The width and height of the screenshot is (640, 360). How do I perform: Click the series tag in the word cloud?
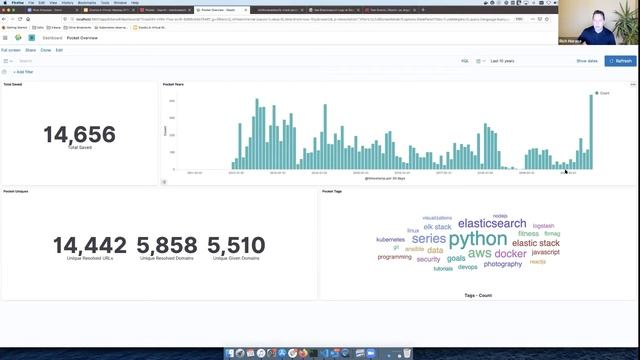[429, 239]
